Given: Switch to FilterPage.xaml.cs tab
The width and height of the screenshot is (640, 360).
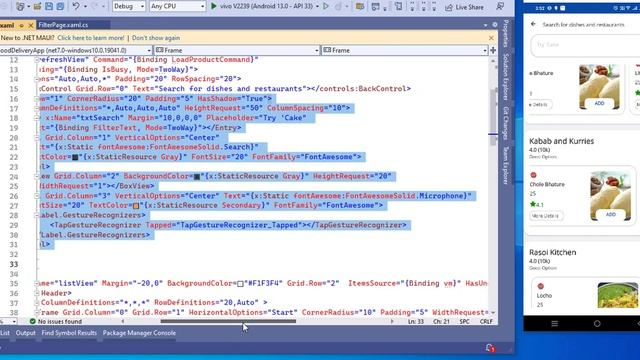Looking at the screenshot, I should (63, 25).
